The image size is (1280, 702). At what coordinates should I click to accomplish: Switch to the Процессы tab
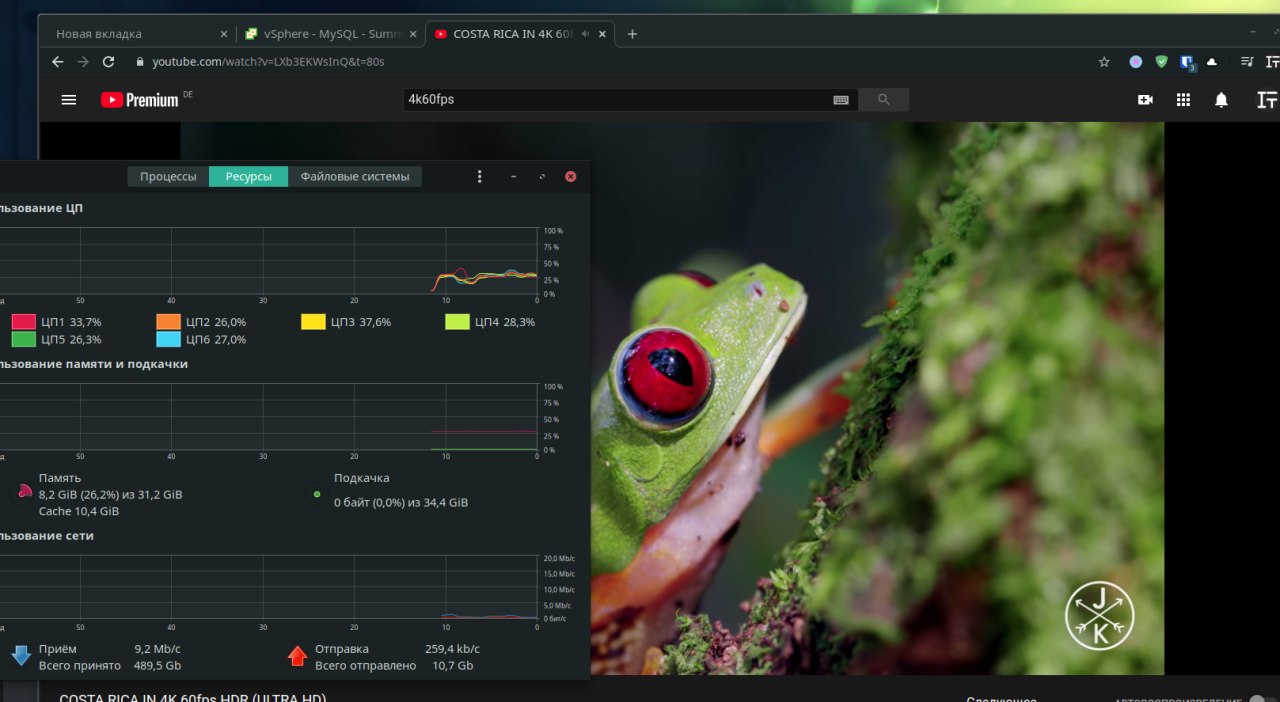point(168,176)
